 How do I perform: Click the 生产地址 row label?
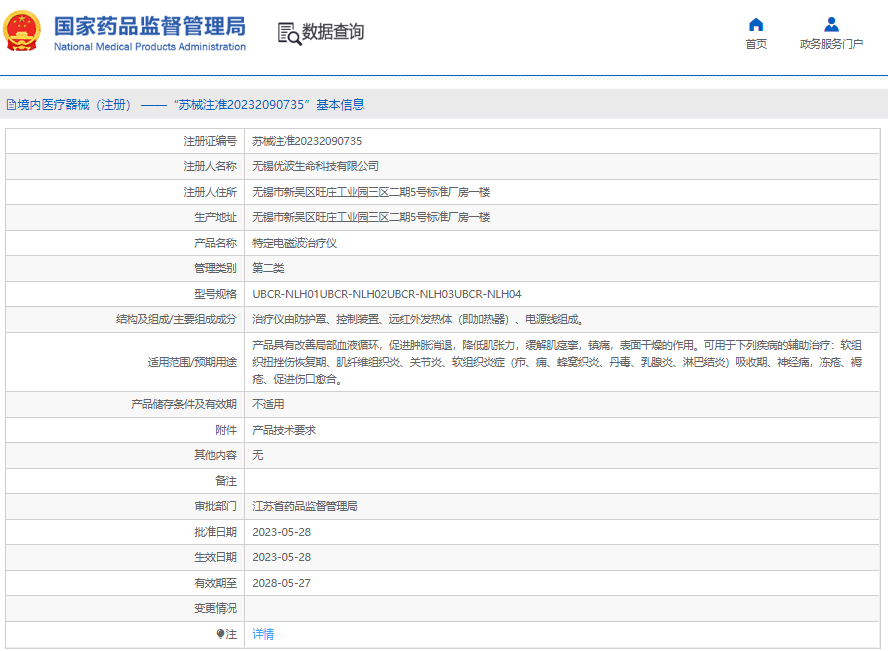pos(215,217)
